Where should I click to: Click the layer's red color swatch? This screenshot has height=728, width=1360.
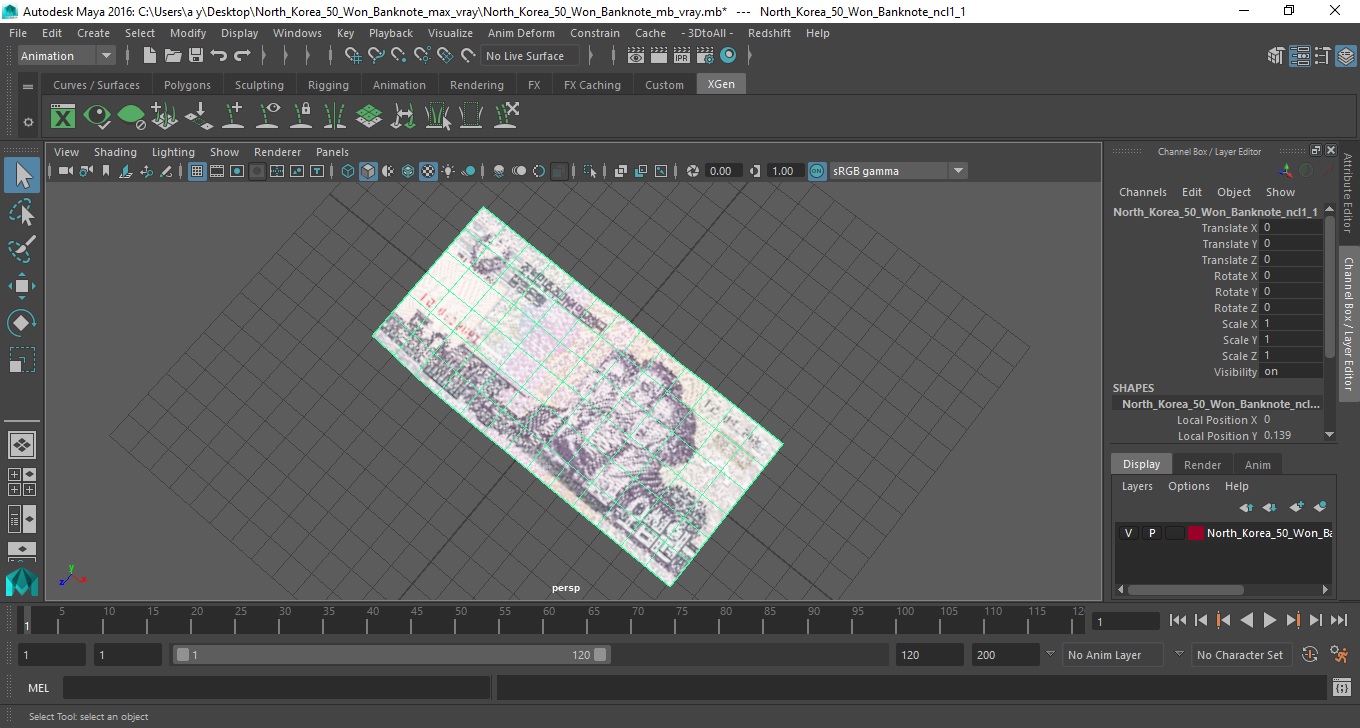[x=1196, y=533]
